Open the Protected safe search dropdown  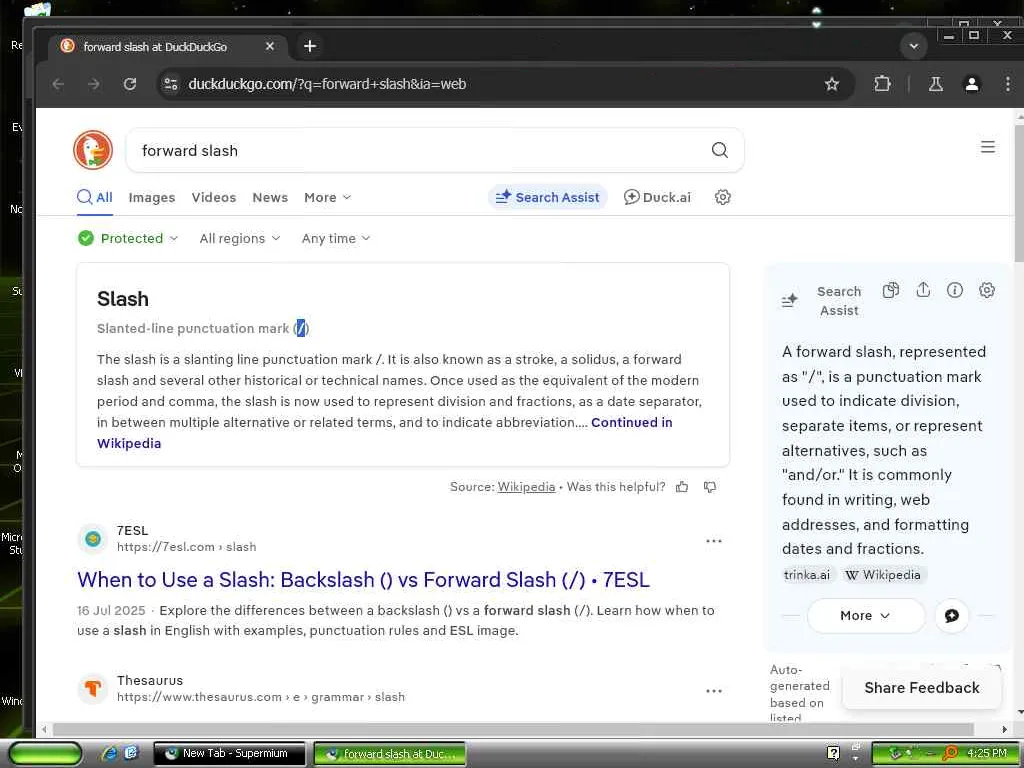coord(128,238)
